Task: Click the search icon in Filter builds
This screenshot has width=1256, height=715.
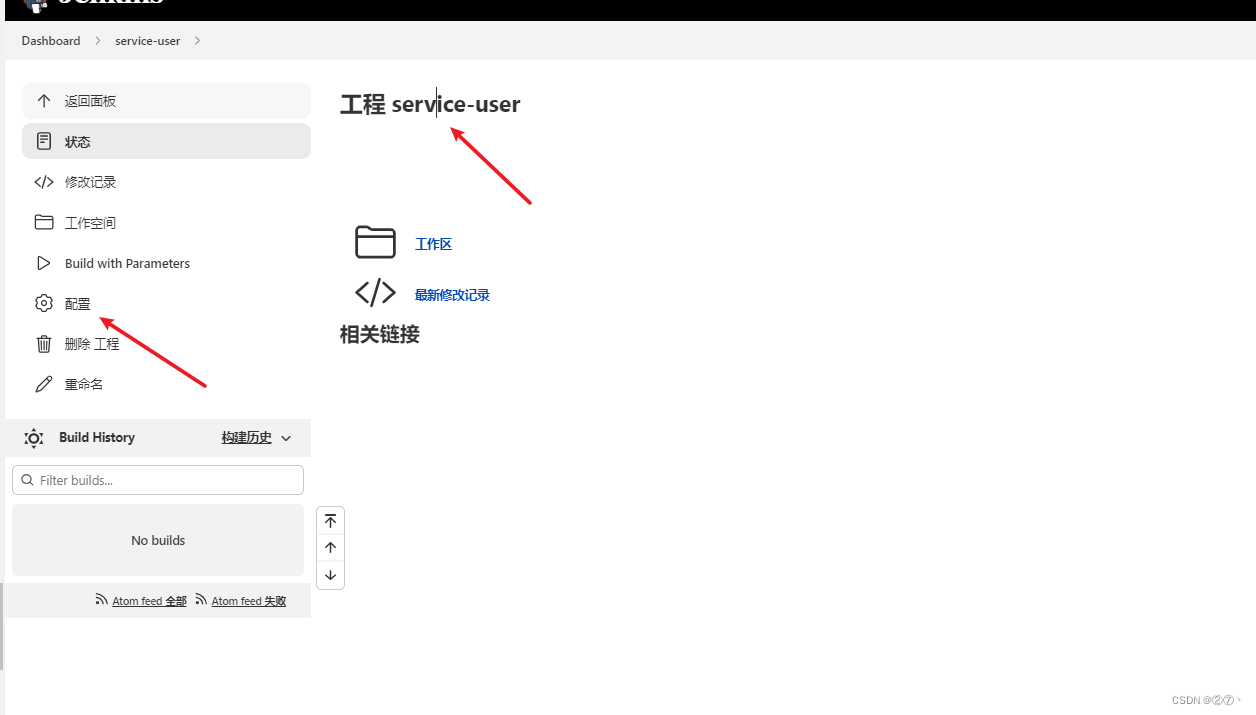Action: [27, 480]
